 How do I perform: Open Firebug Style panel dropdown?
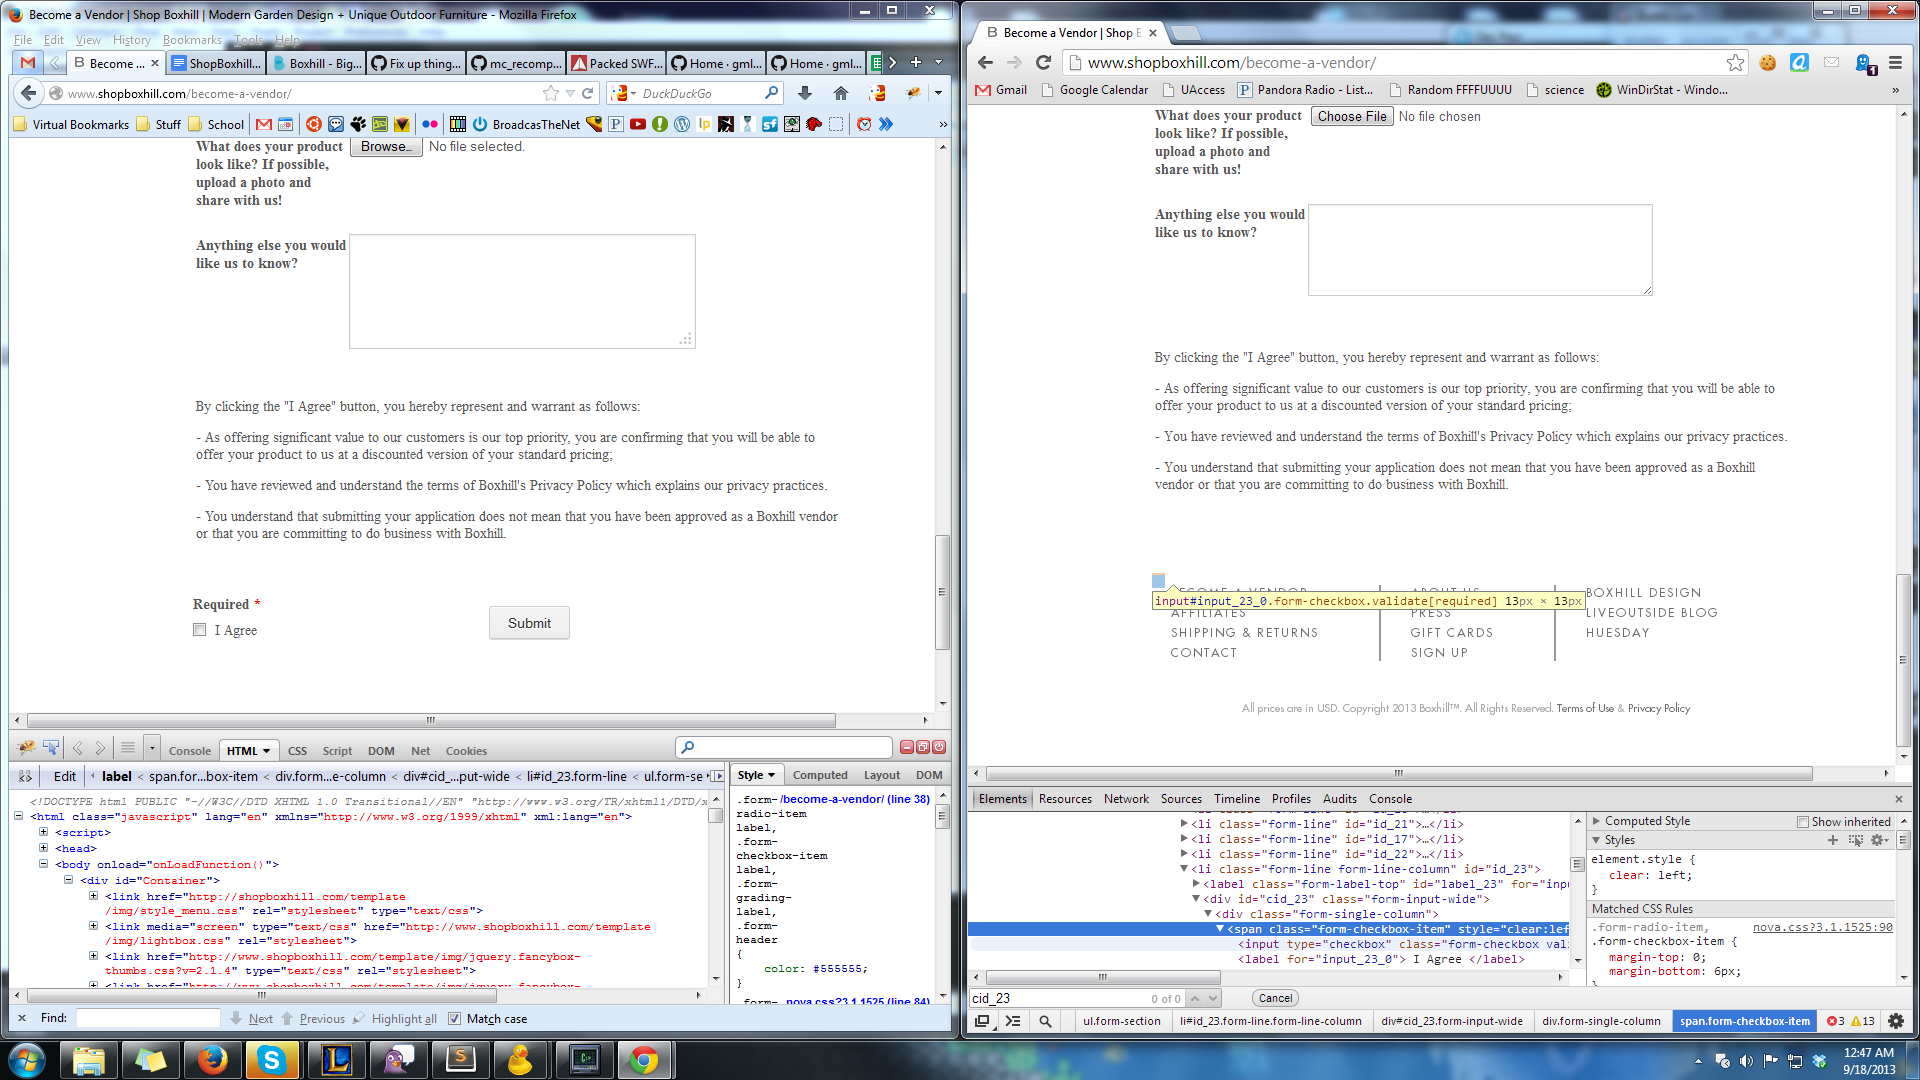[757, 775]
